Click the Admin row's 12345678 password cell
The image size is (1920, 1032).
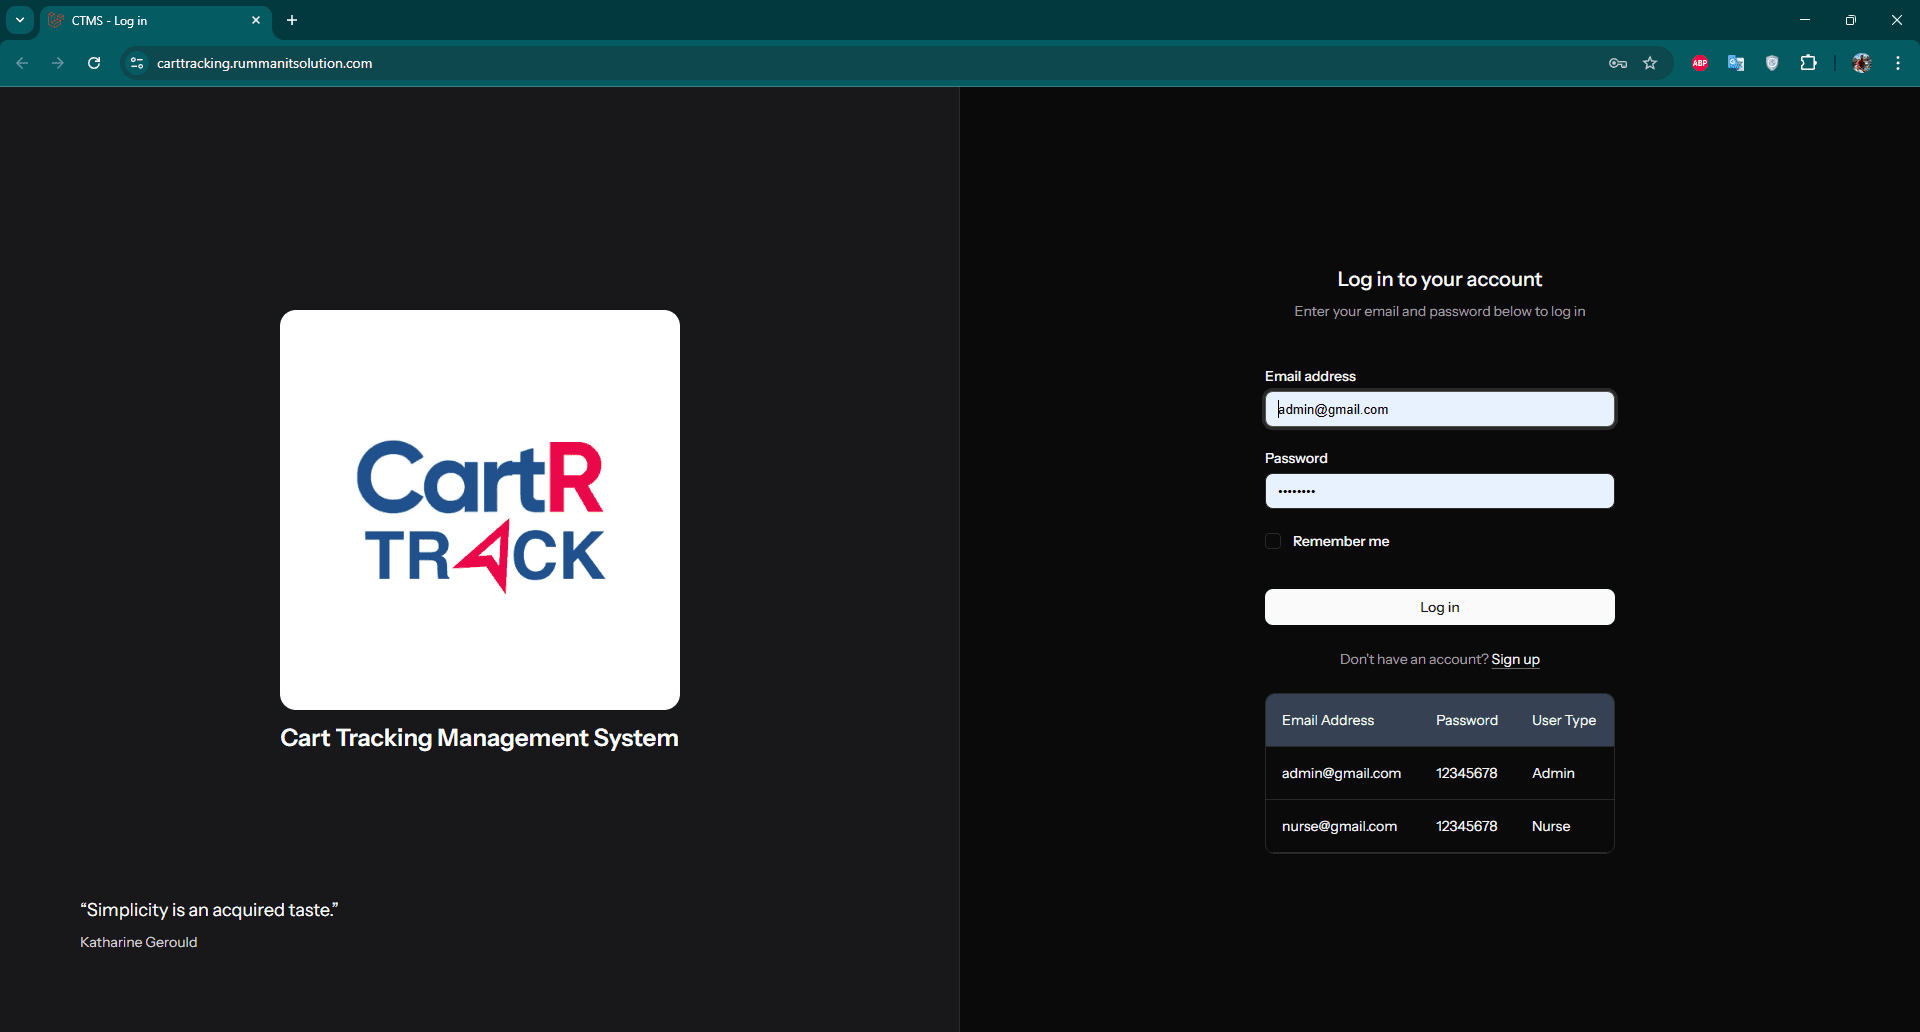(1467, 773)
